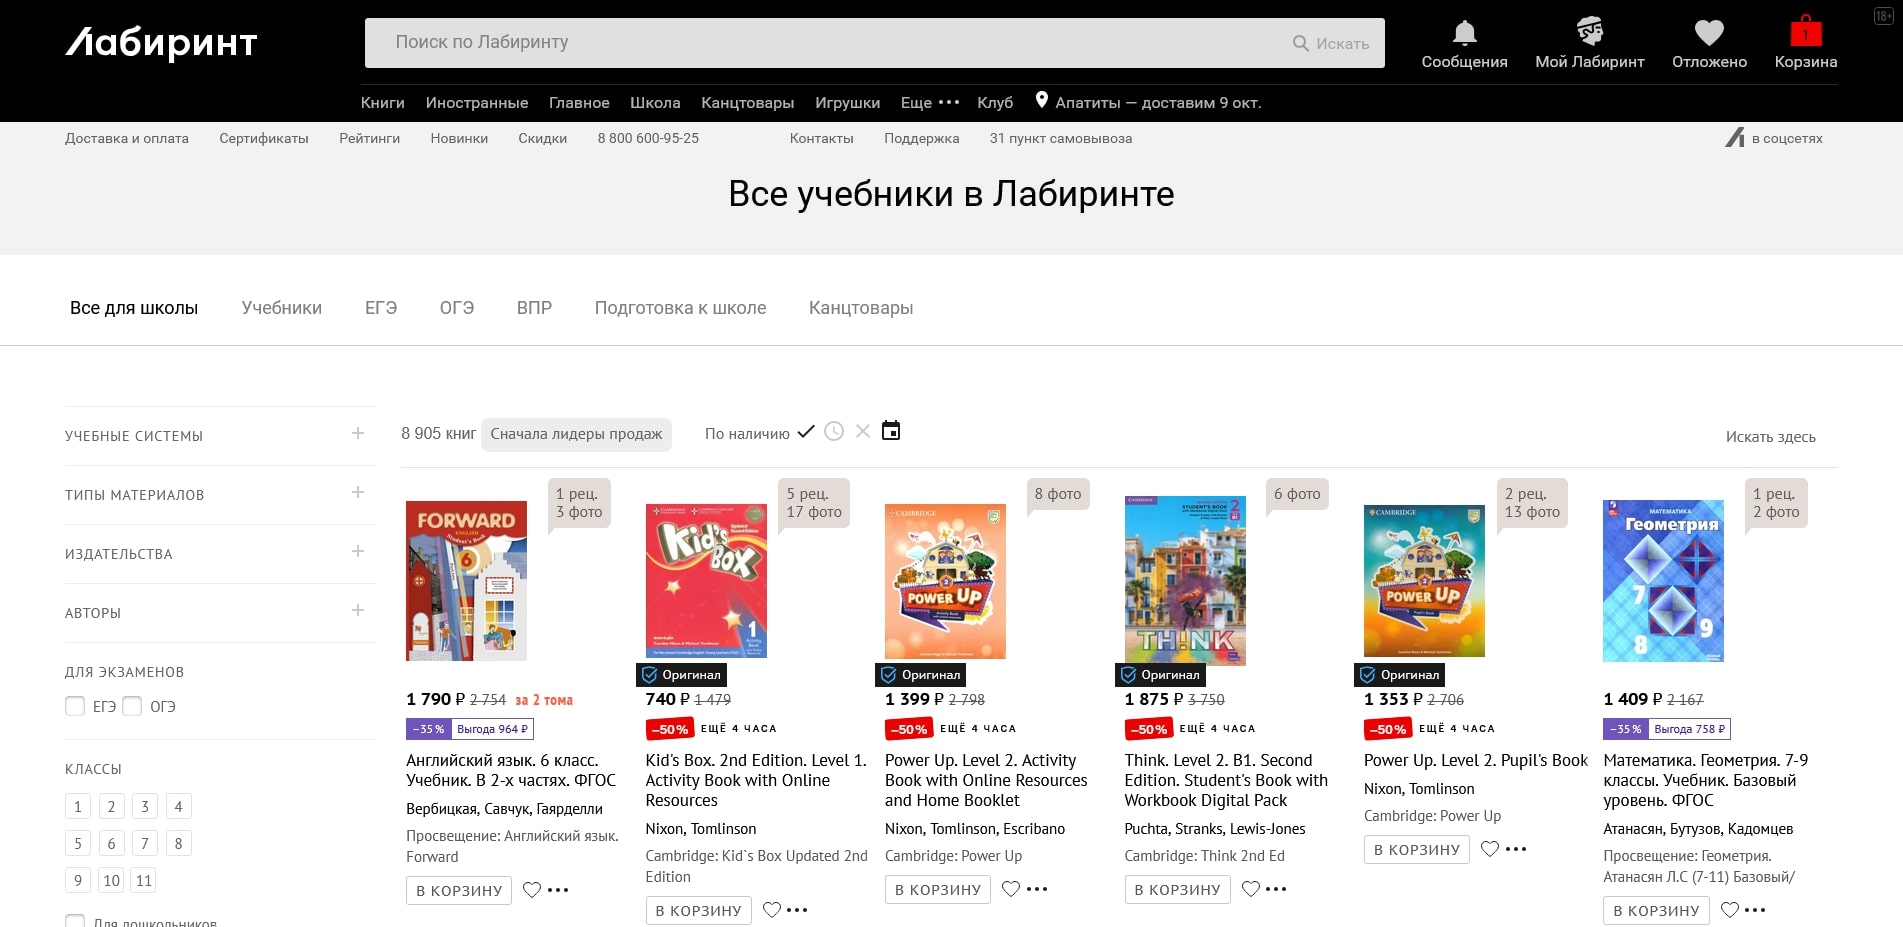Image resolution: width=1903 pixels, height=927 pixels.
Task: Switch to the Учебники tab
Action: click(x=281, y=308)
